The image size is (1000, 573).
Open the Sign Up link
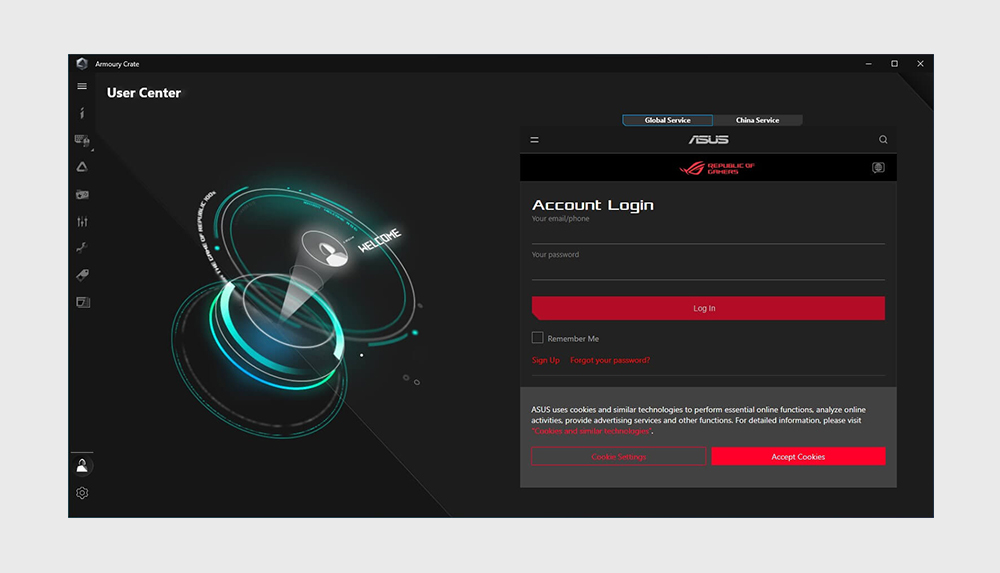[546, 360]
